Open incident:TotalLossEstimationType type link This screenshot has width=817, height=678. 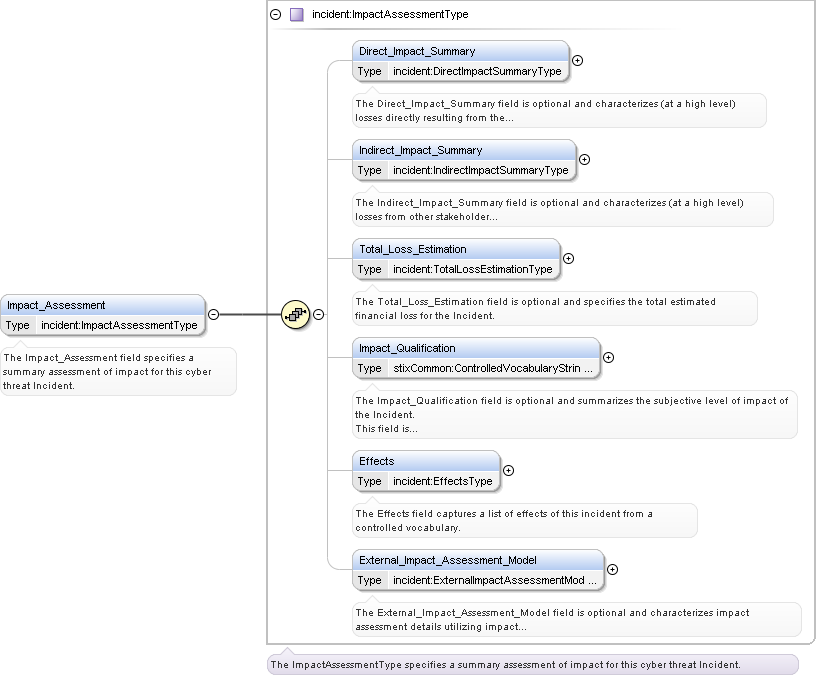pyautogui.click(x=472, y=269)
